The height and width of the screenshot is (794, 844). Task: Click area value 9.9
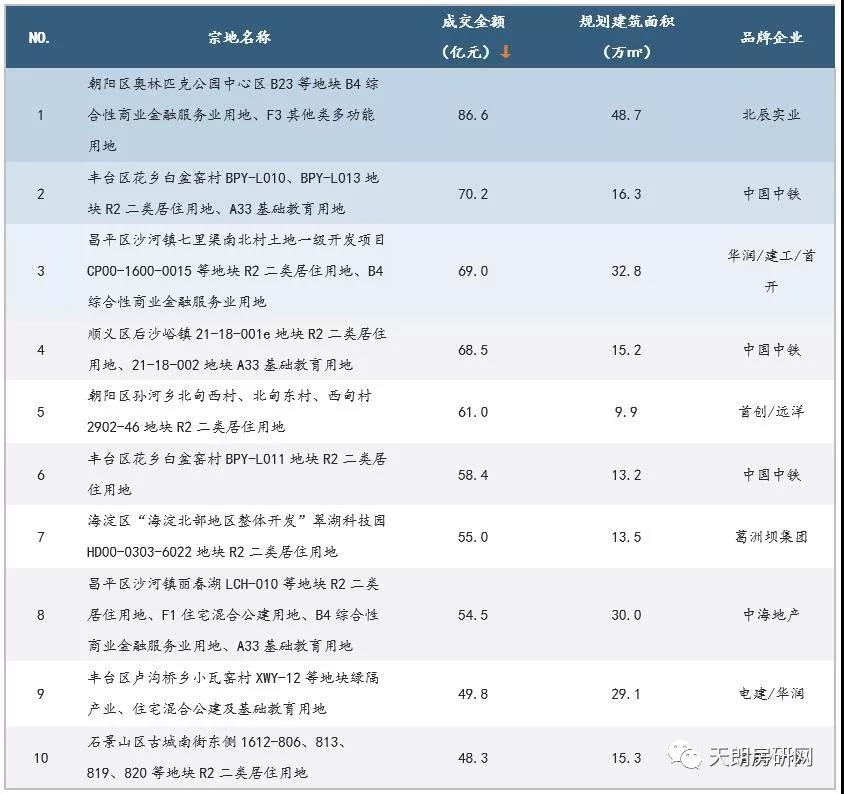coord(626,412)
